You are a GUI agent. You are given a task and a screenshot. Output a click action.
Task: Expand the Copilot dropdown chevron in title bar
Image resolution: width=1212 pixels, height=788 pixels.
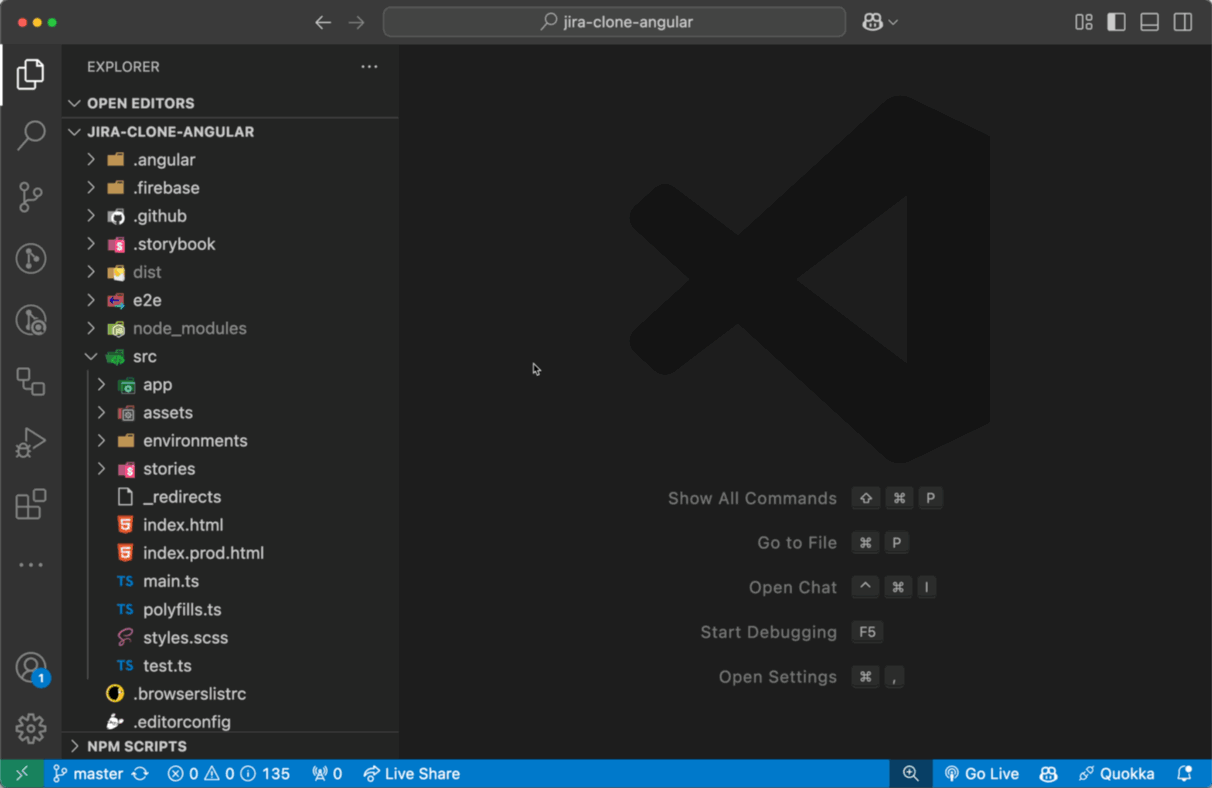coord(893,22)
